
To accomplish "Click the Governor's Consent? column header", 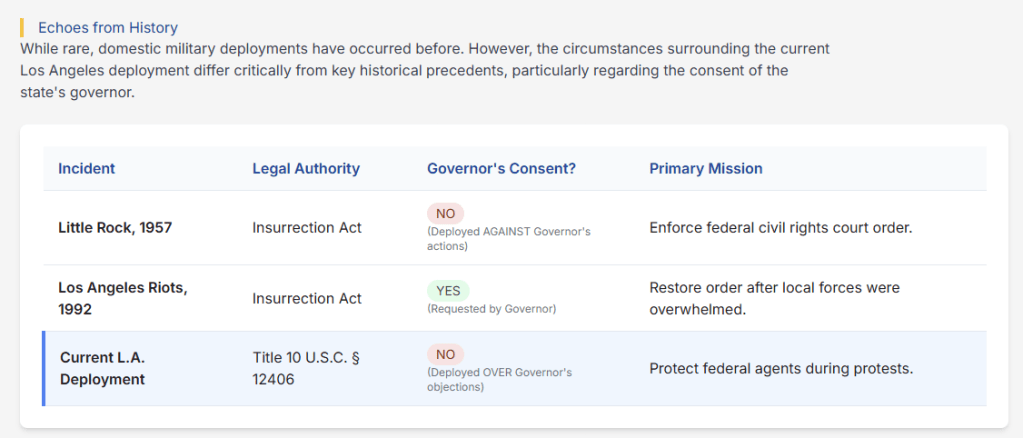I will (x=501, y=168).
